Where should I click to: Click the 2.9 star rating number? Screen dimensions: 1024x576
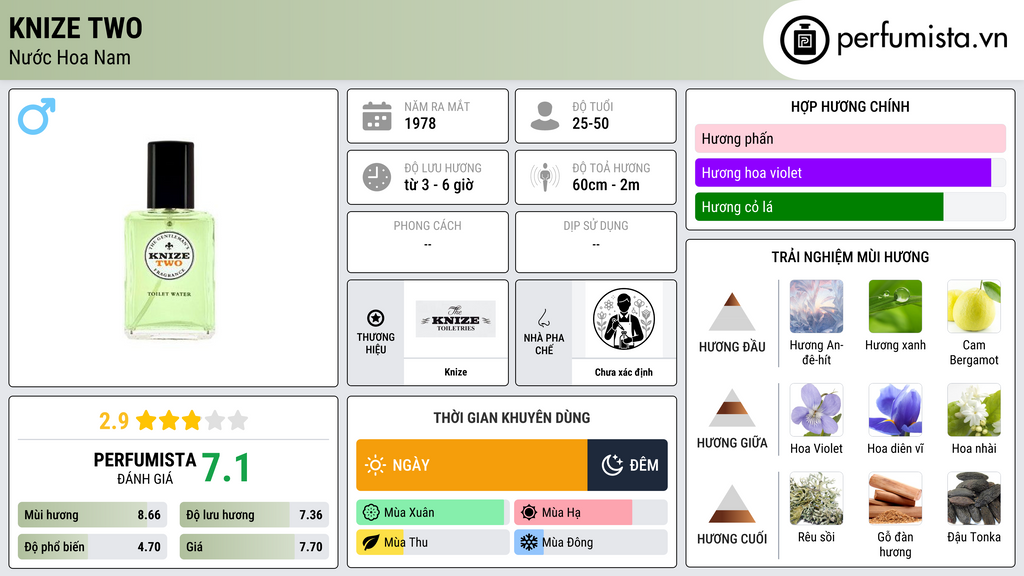click(x=114, y=421)
